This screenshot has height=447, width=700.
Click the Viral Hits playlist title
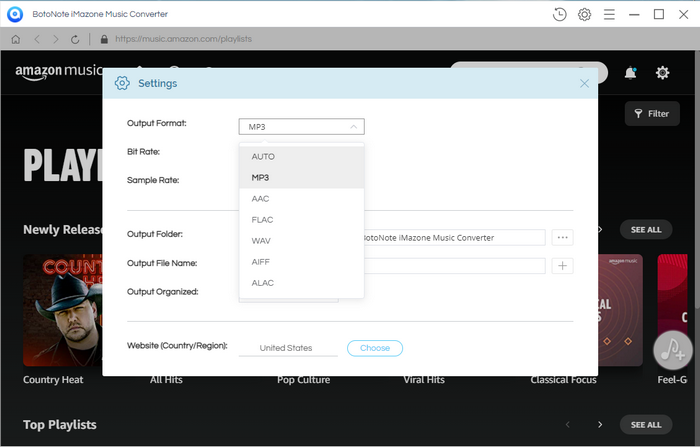[x=424, y=380]
